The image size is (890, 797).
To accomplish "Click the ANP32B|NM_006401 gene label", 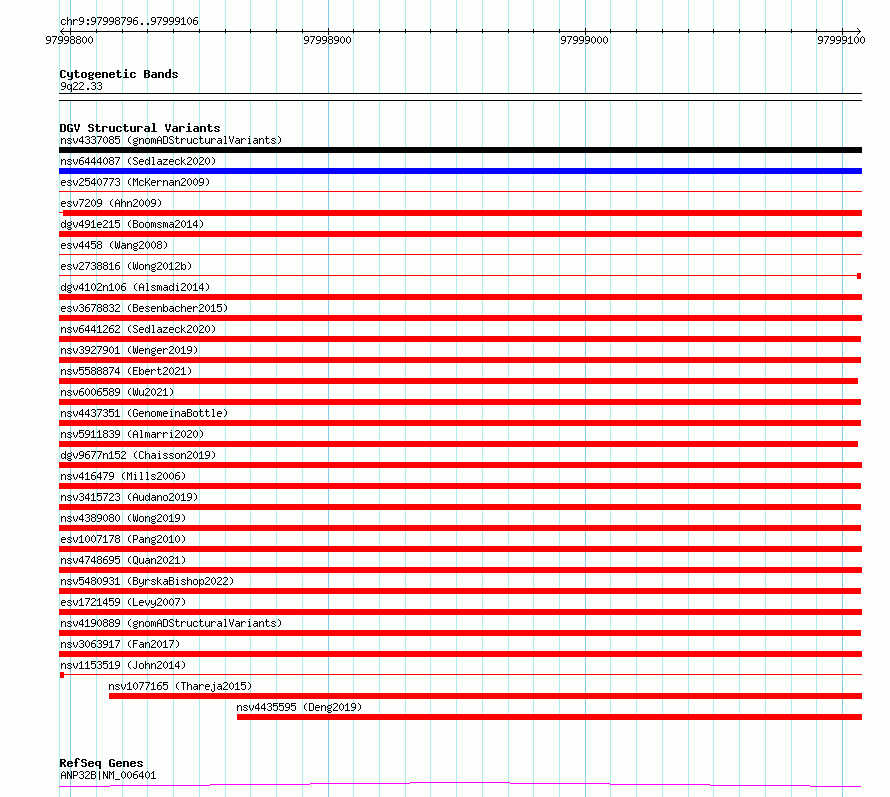I will 108,775.
